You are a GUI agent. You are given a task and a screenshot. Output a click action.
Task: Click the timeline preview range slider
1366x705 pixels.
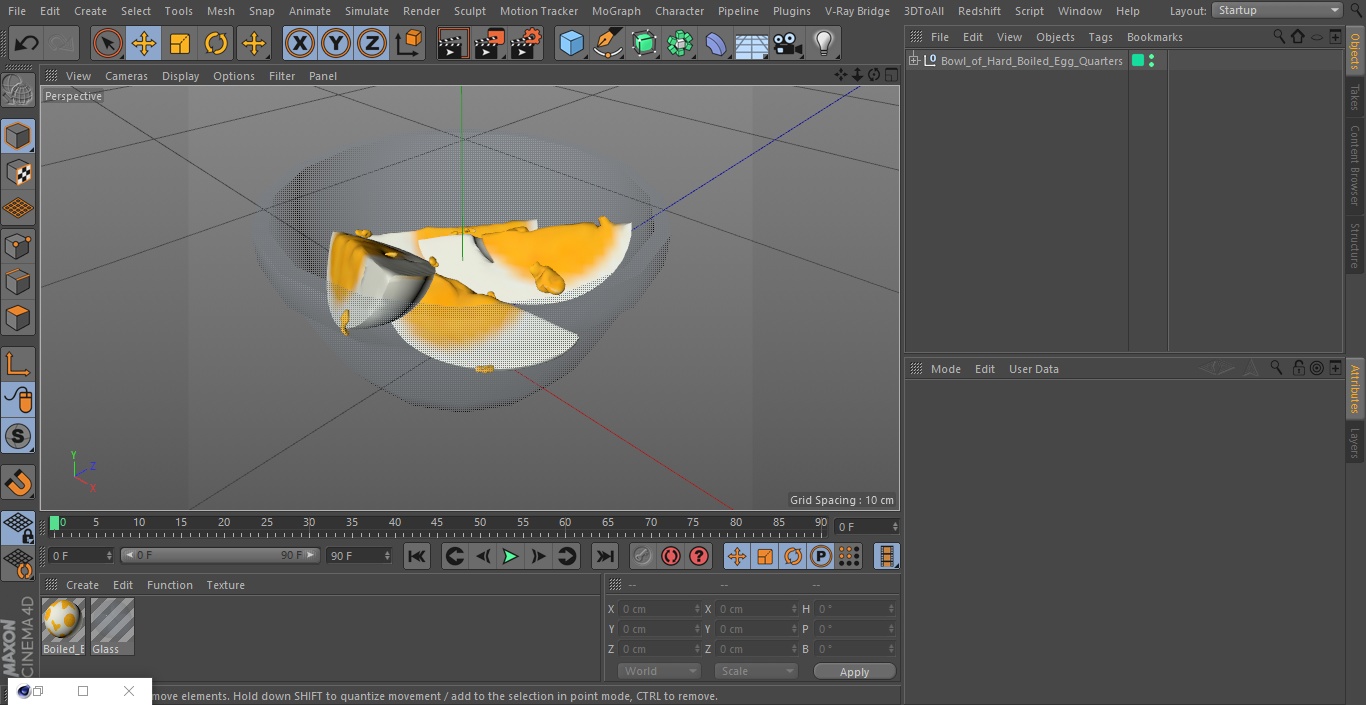click(x=220, y=555)
